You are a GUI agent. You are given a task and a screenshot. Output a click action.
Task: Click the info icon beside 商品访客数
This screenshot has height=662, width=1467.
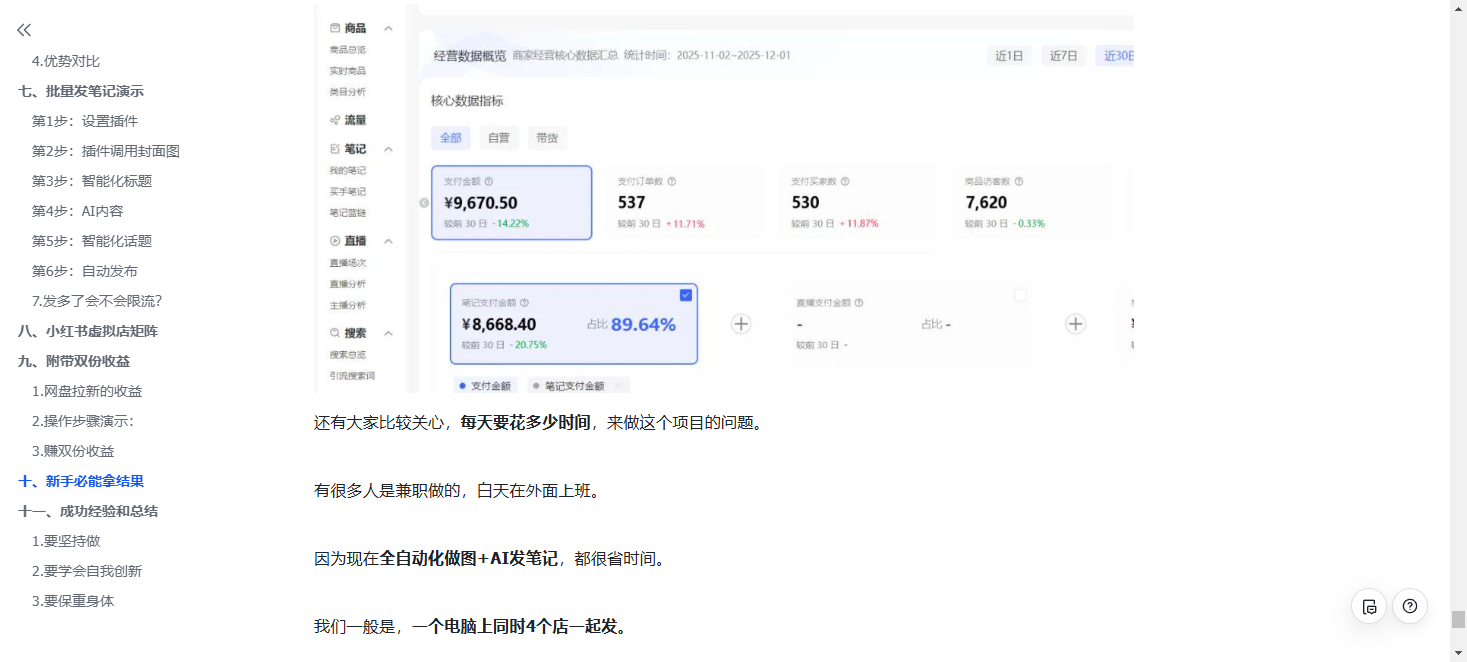1018,182
